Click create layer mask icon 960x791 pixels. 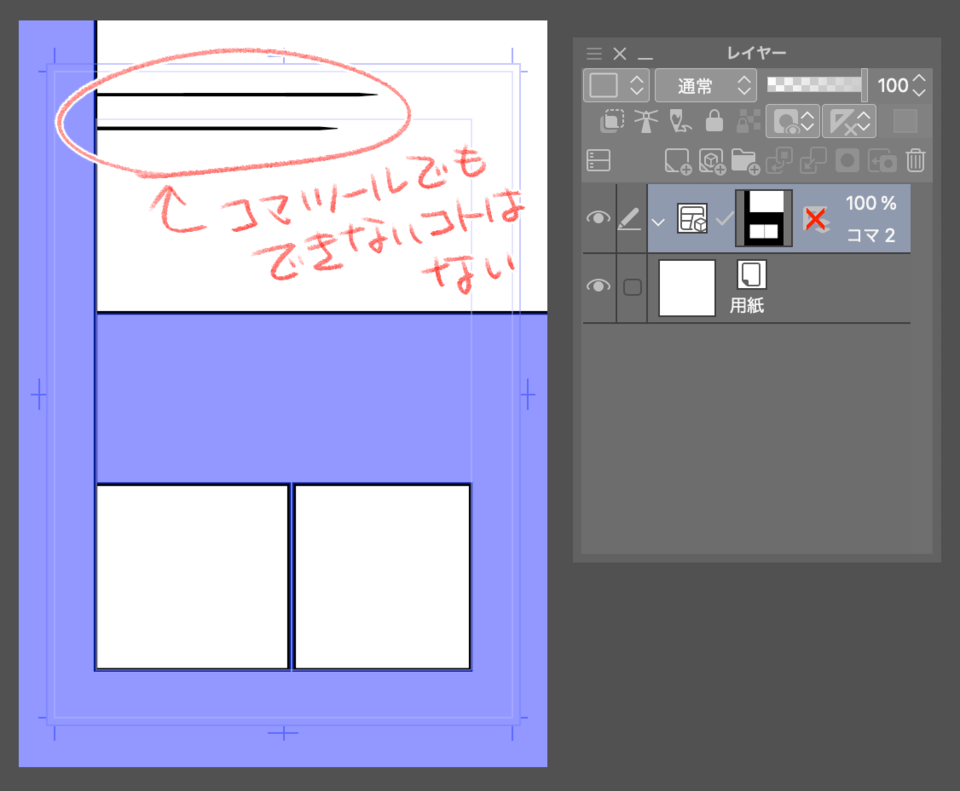click(x=847, y=161)
